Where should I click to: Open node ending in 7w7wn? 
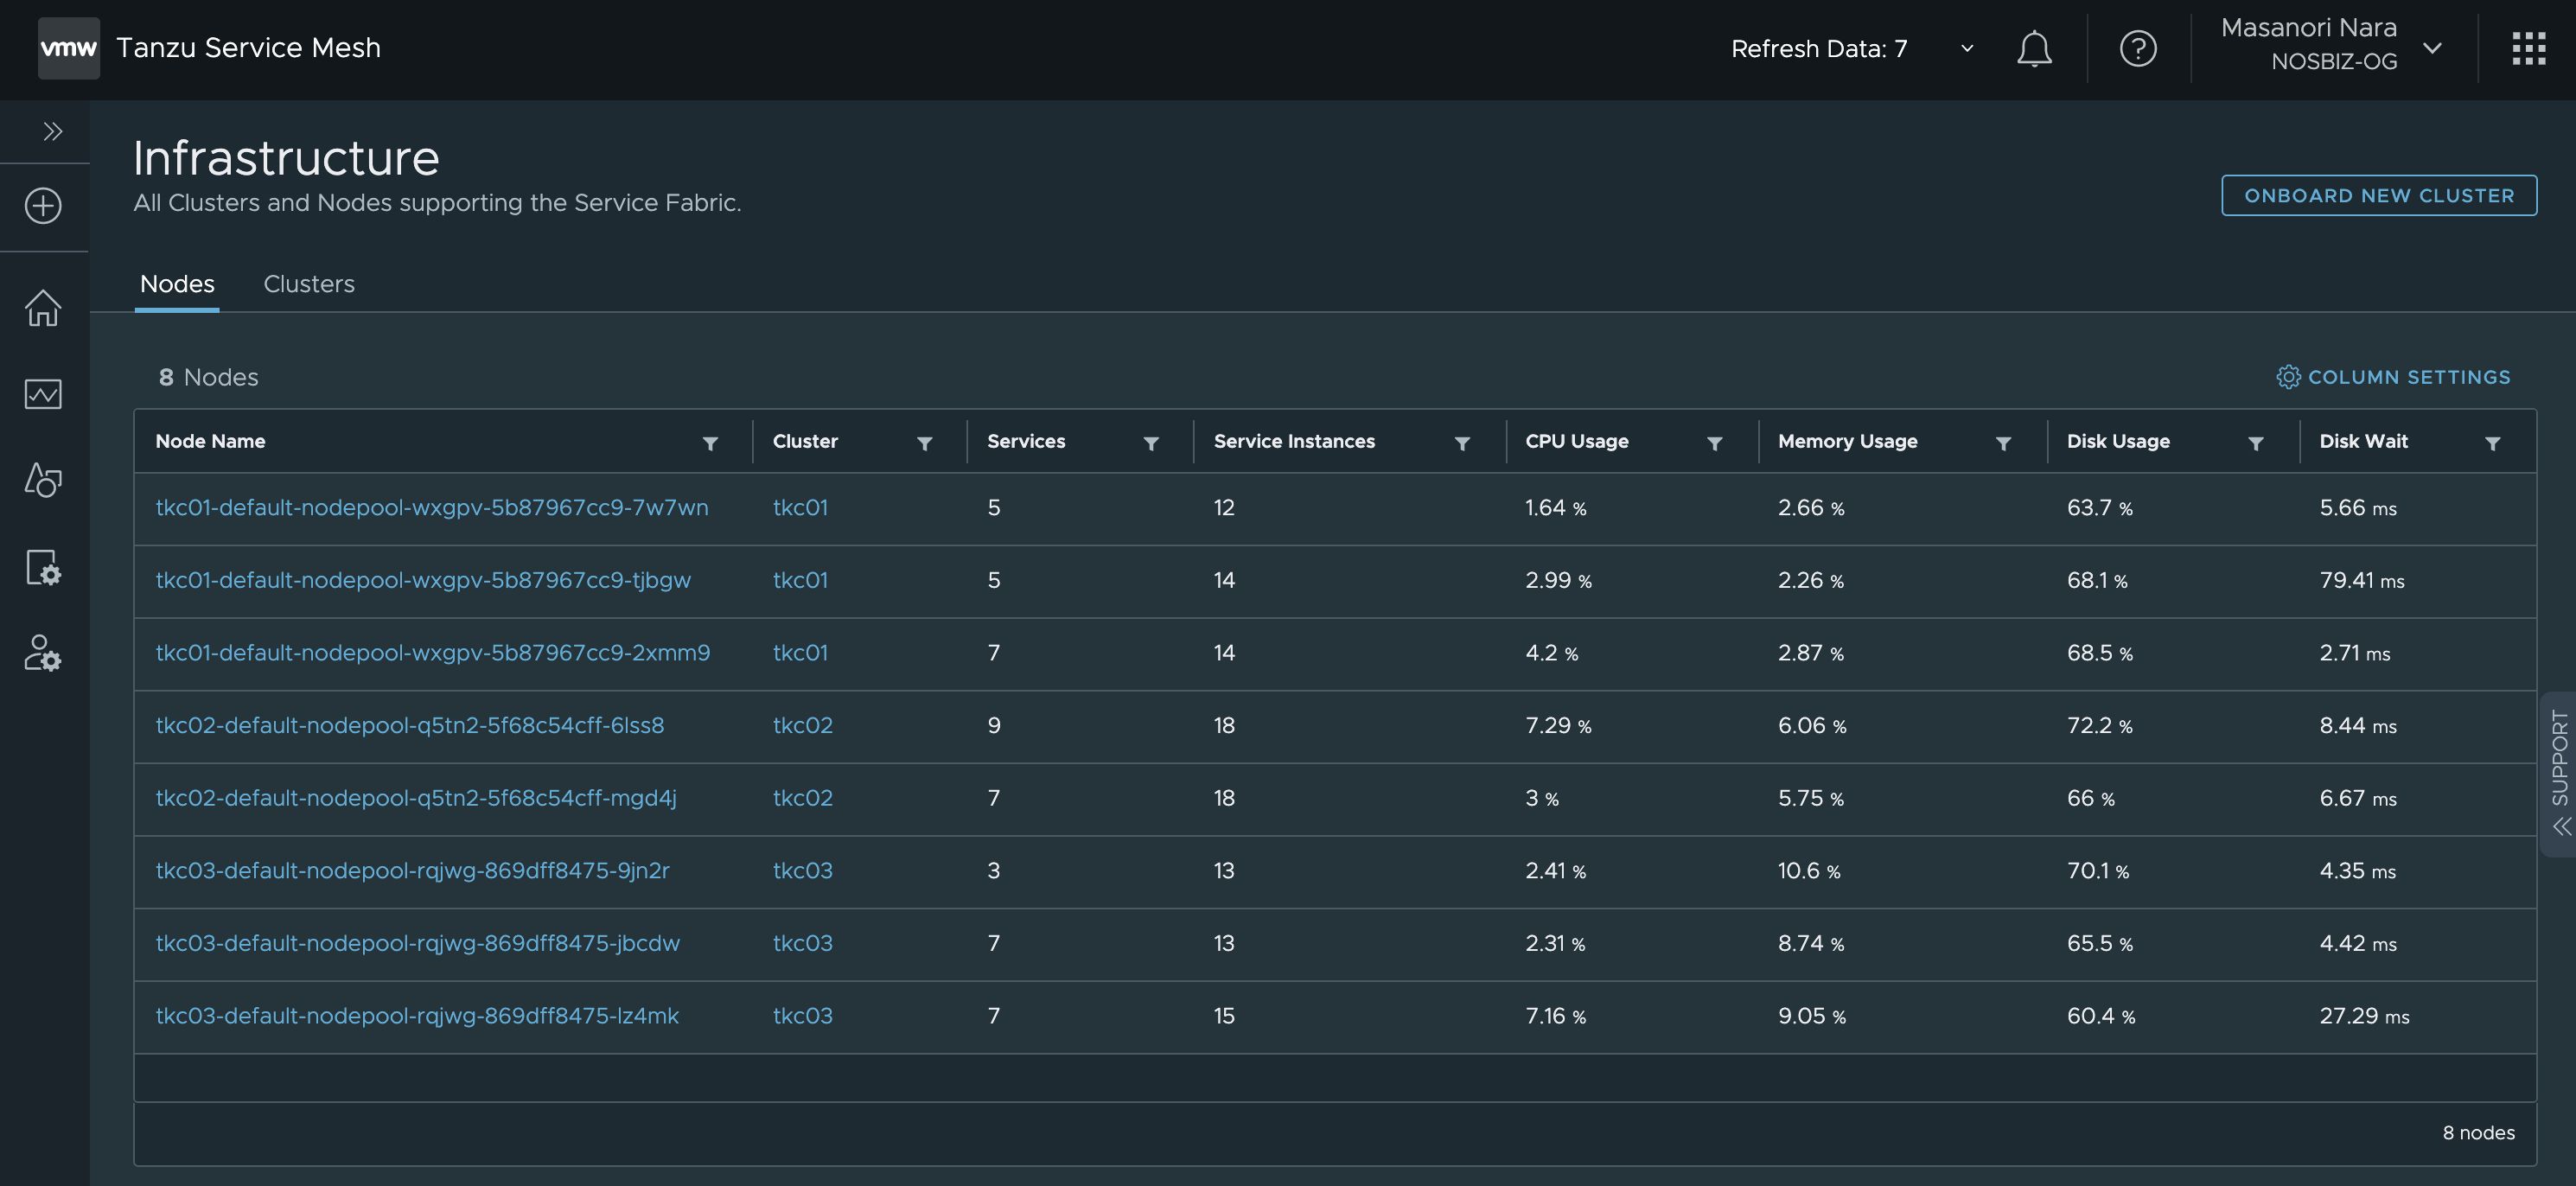click(x=432, y=508)
